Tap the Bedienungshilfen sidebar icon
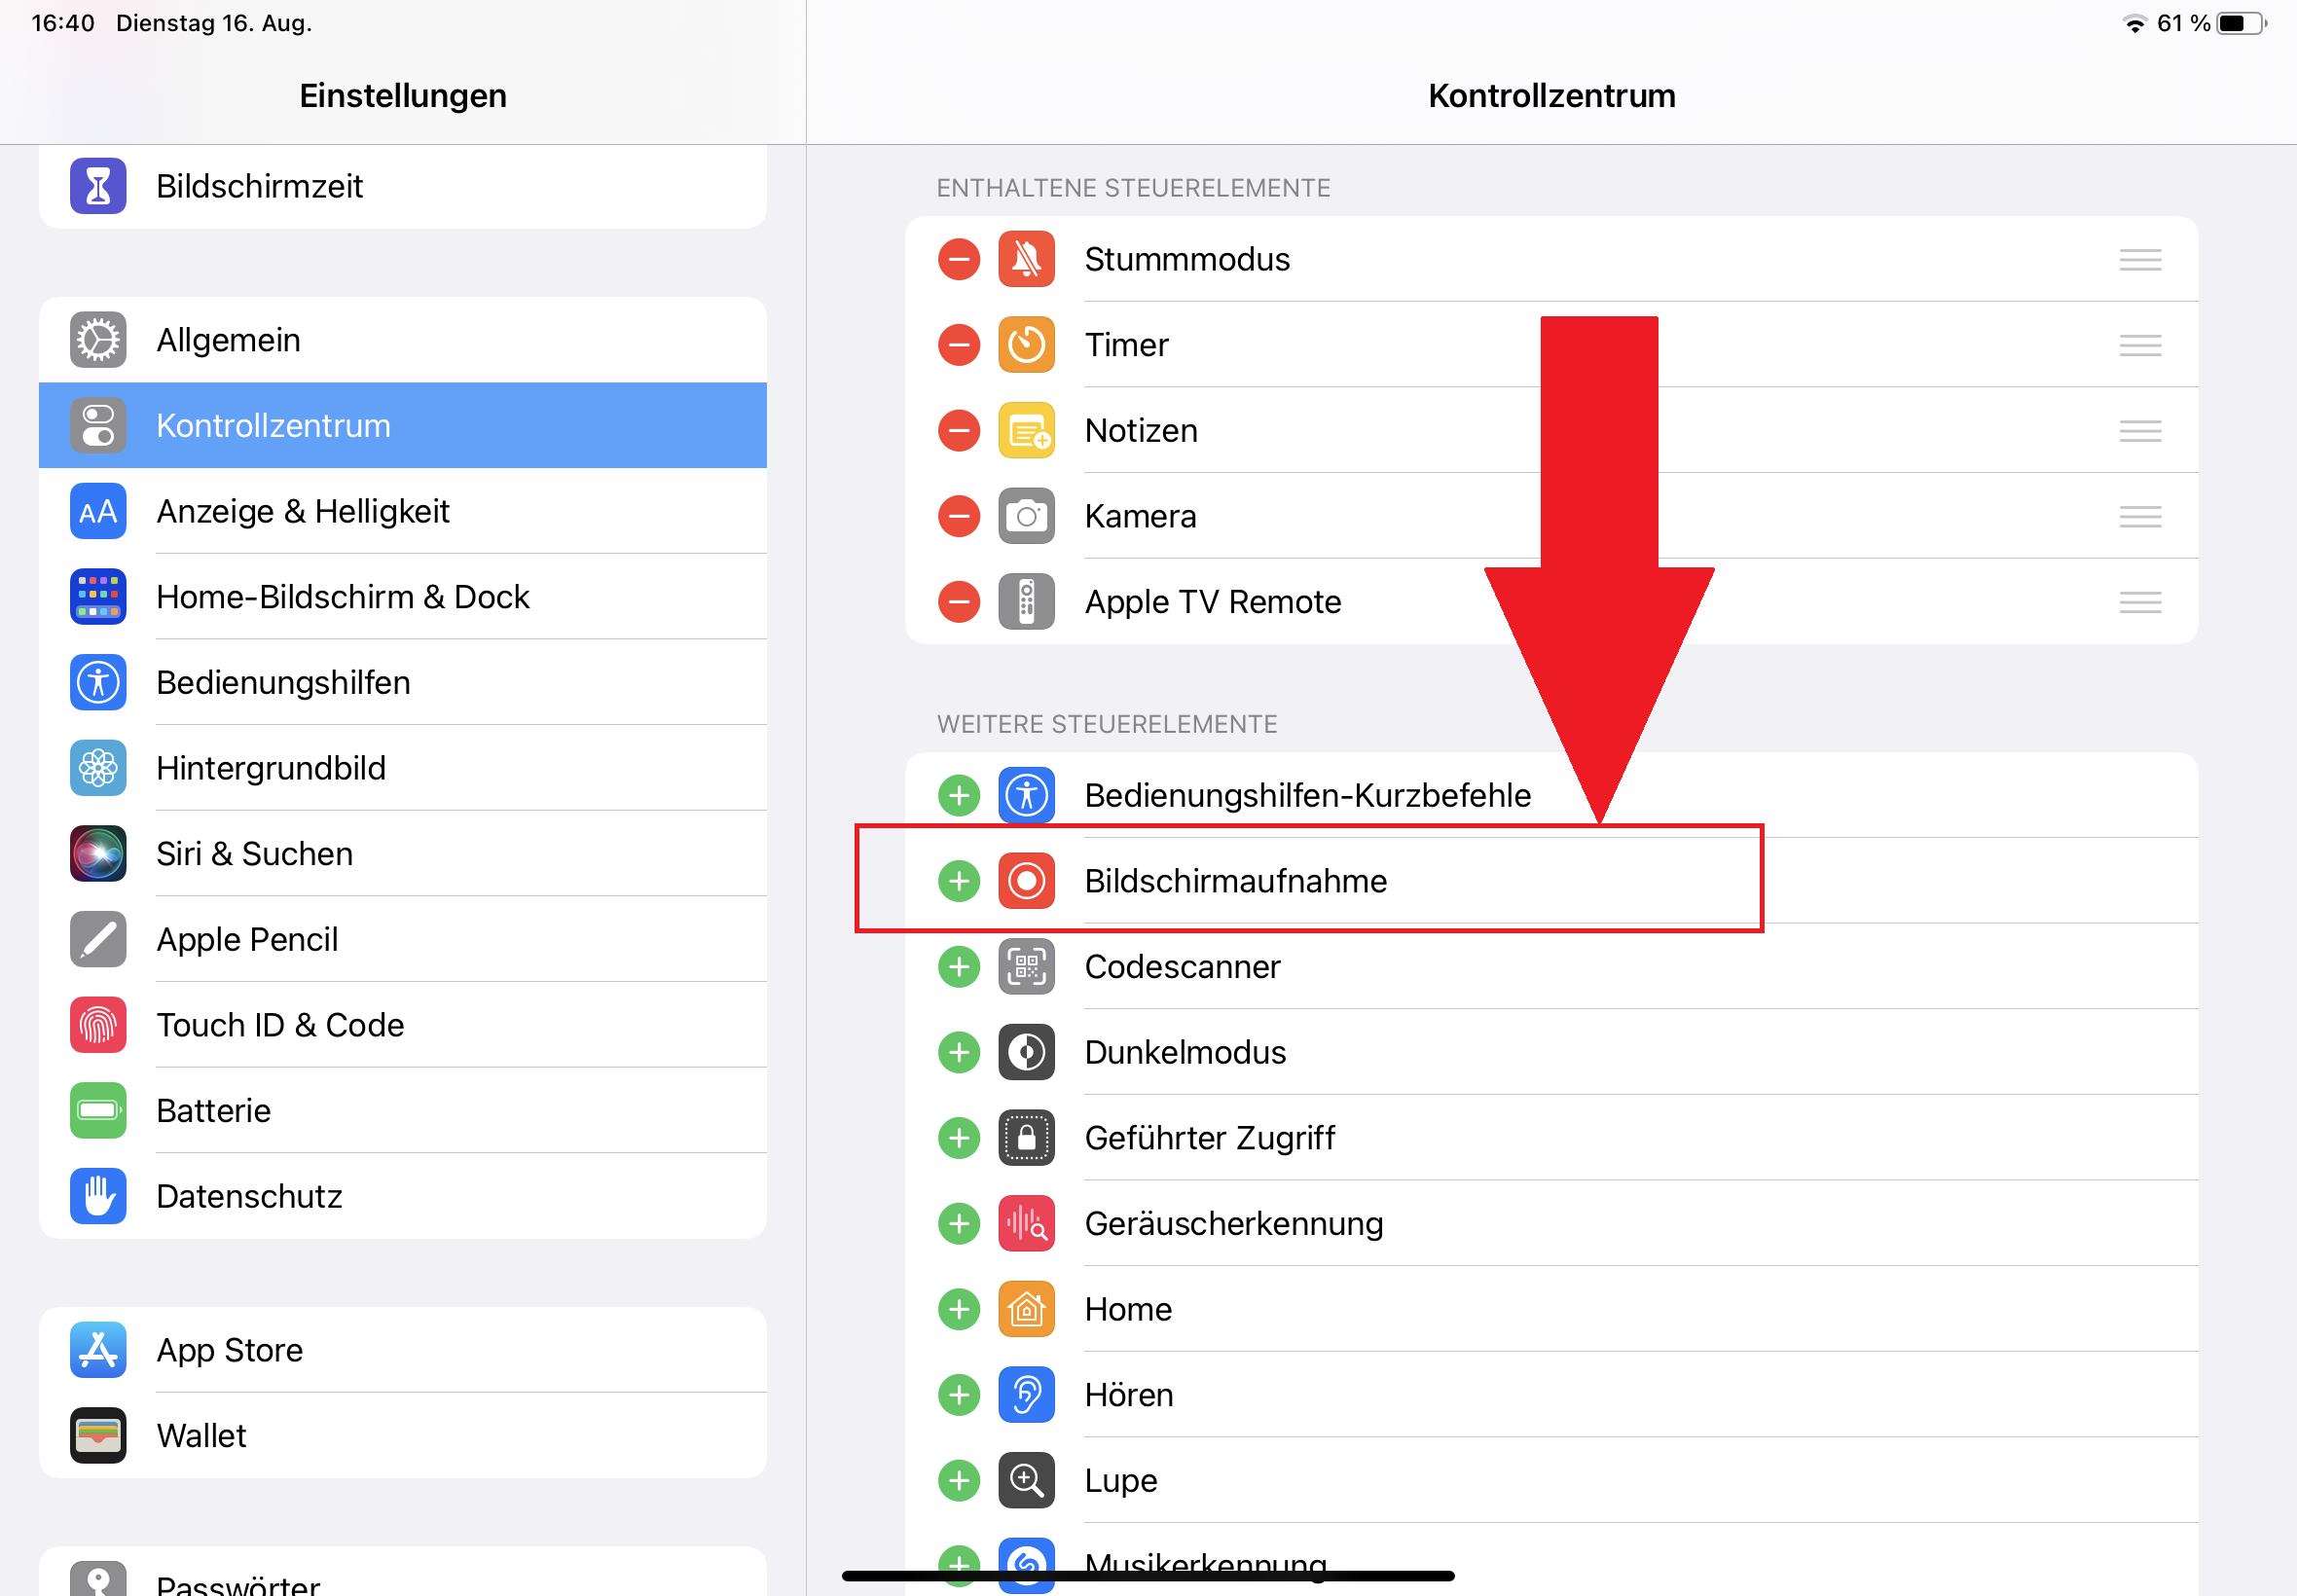Screen dimensions: 2297x1596 98,682
